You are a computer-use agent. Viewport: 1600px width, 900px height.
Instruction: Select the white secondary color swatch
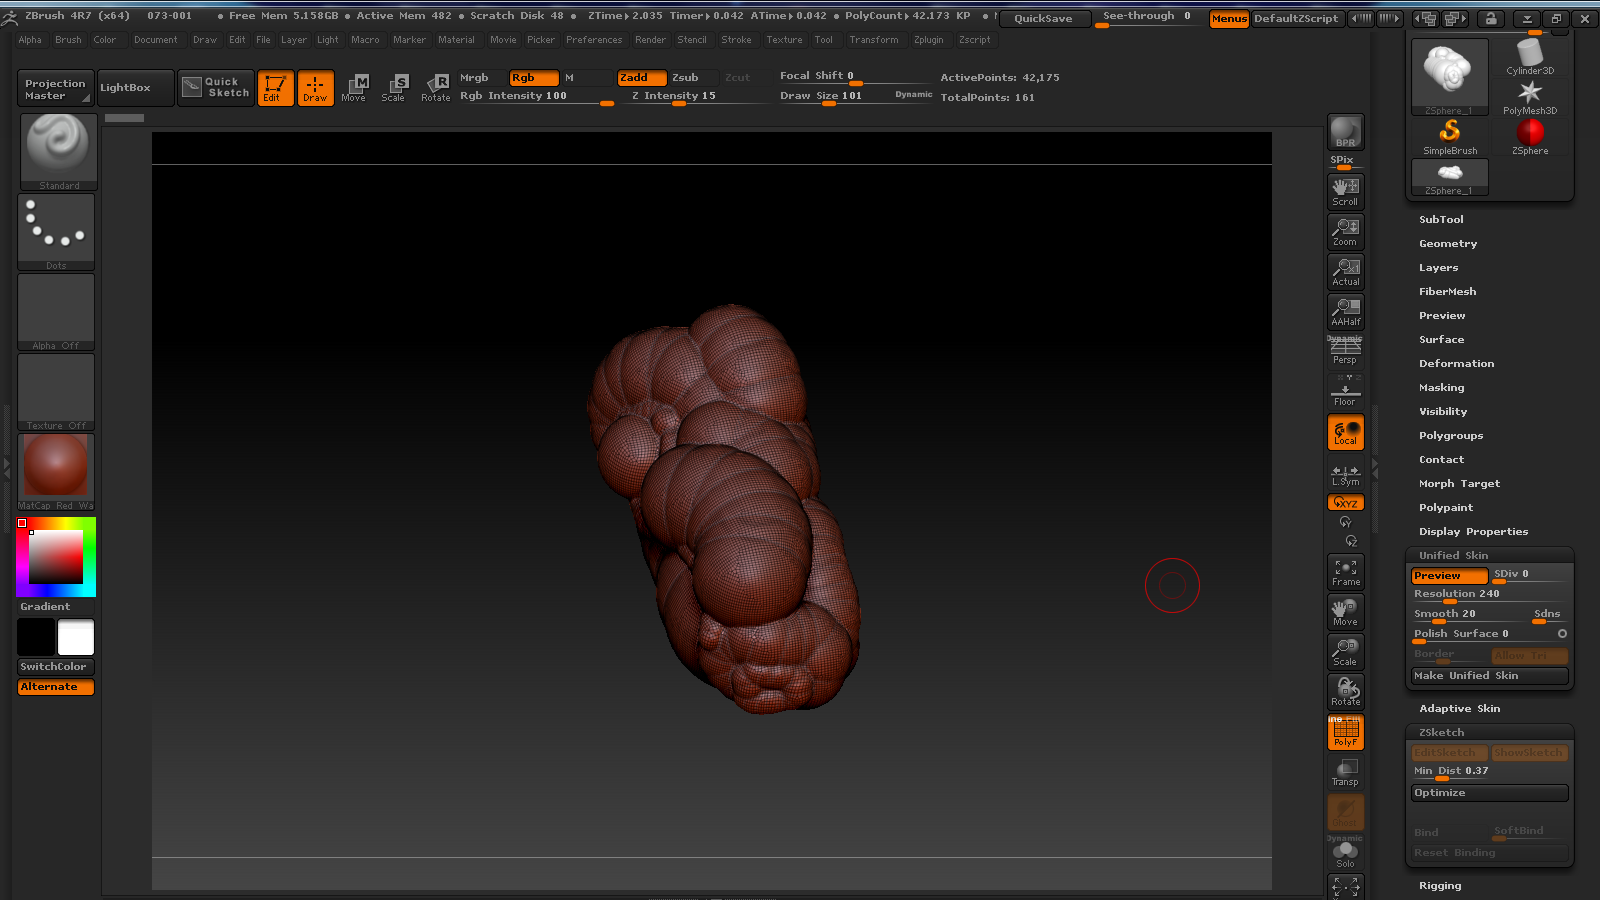click(75, 637)
